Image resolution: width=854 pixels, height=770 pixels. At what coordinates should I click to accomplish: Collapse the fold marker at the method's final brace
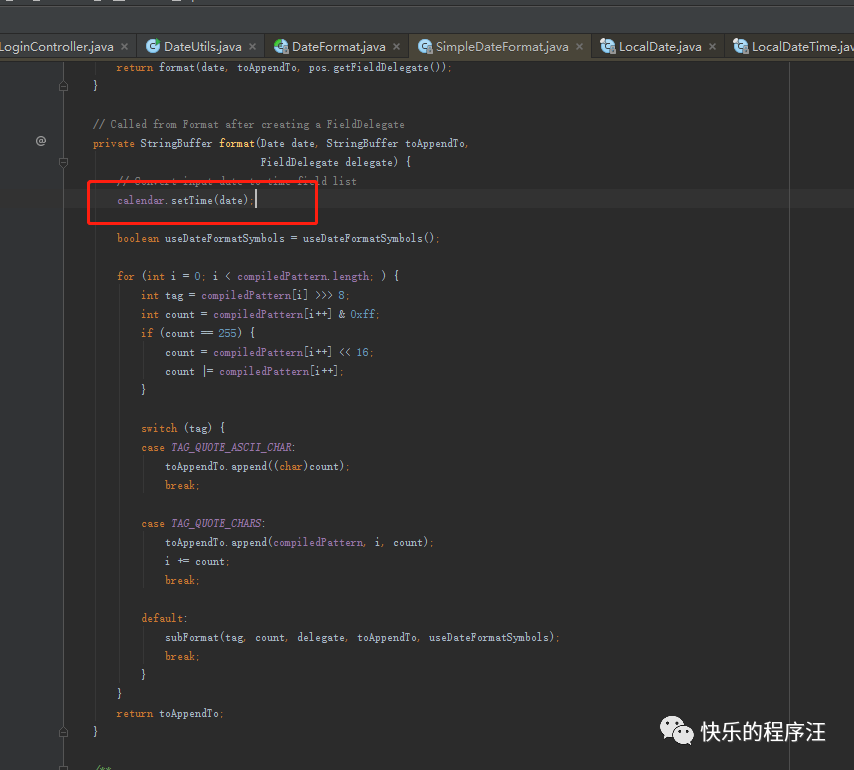tap(64, 732)
